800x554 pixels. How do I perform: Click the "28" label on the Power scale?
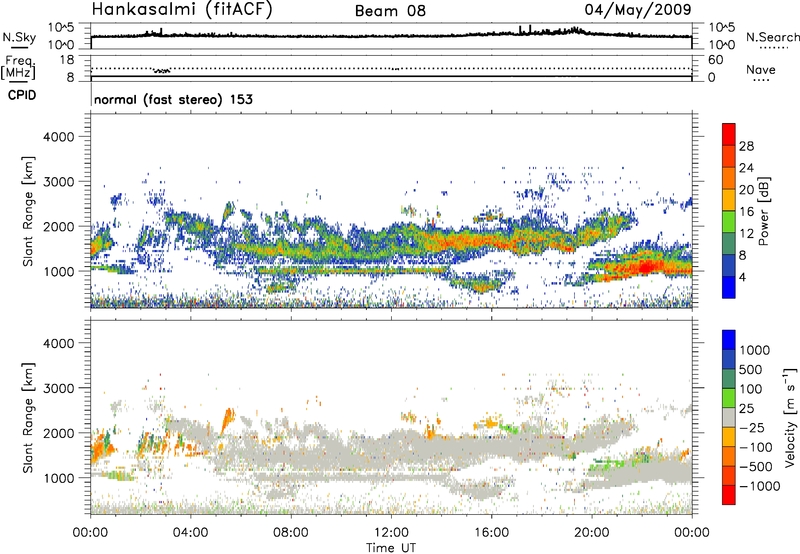pyautogui.click(x=746, y=146)
